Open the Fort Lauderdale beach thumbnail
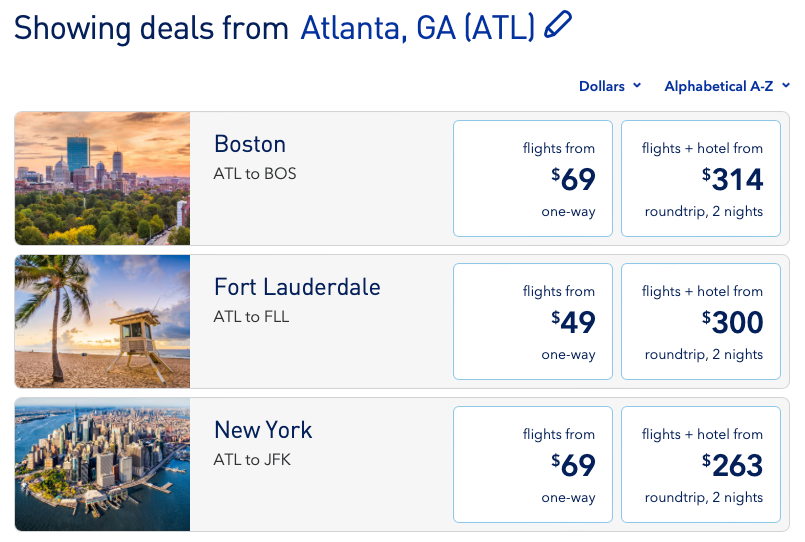 tap(102, 321)
